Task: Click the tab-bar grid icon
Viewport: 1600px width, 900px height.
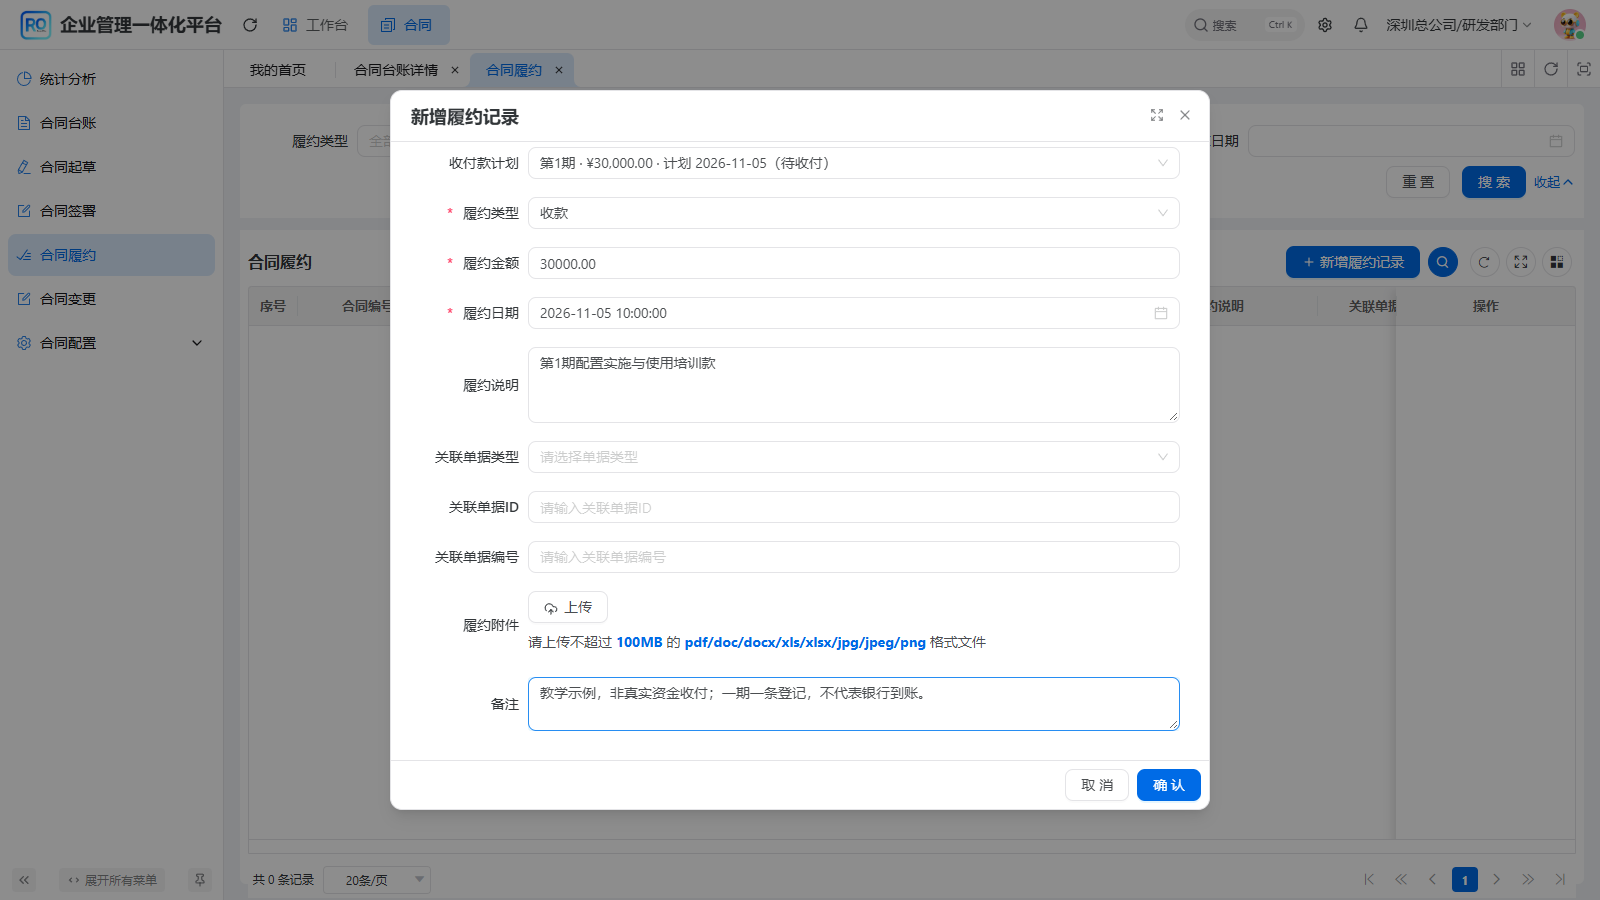Action: 1518,69
